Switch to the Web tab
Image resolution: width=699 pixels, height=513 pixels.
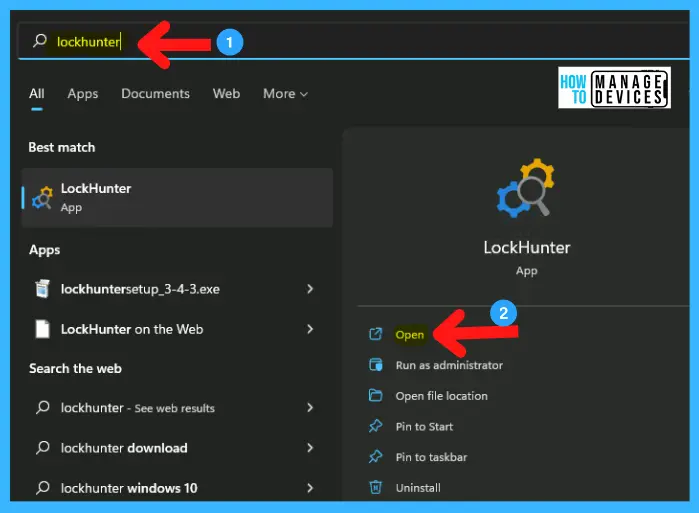[226, 94]
